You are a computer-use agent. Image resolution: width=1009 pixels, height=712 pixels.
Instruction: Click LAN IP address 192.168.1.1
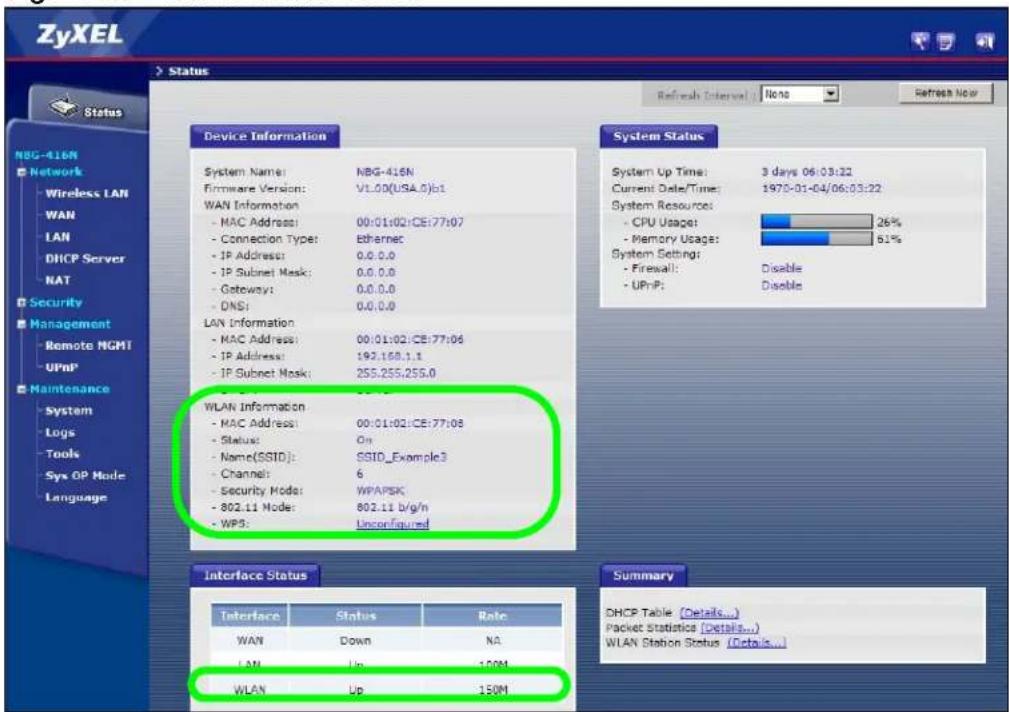coord(389,356)
